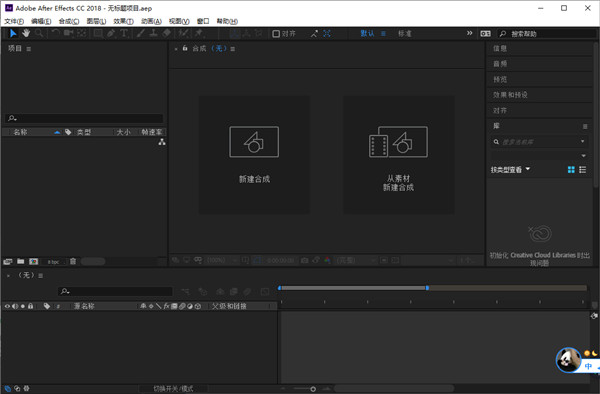Open the 效果(T) menu
The image size is (600, 394).
coord(123,21)
